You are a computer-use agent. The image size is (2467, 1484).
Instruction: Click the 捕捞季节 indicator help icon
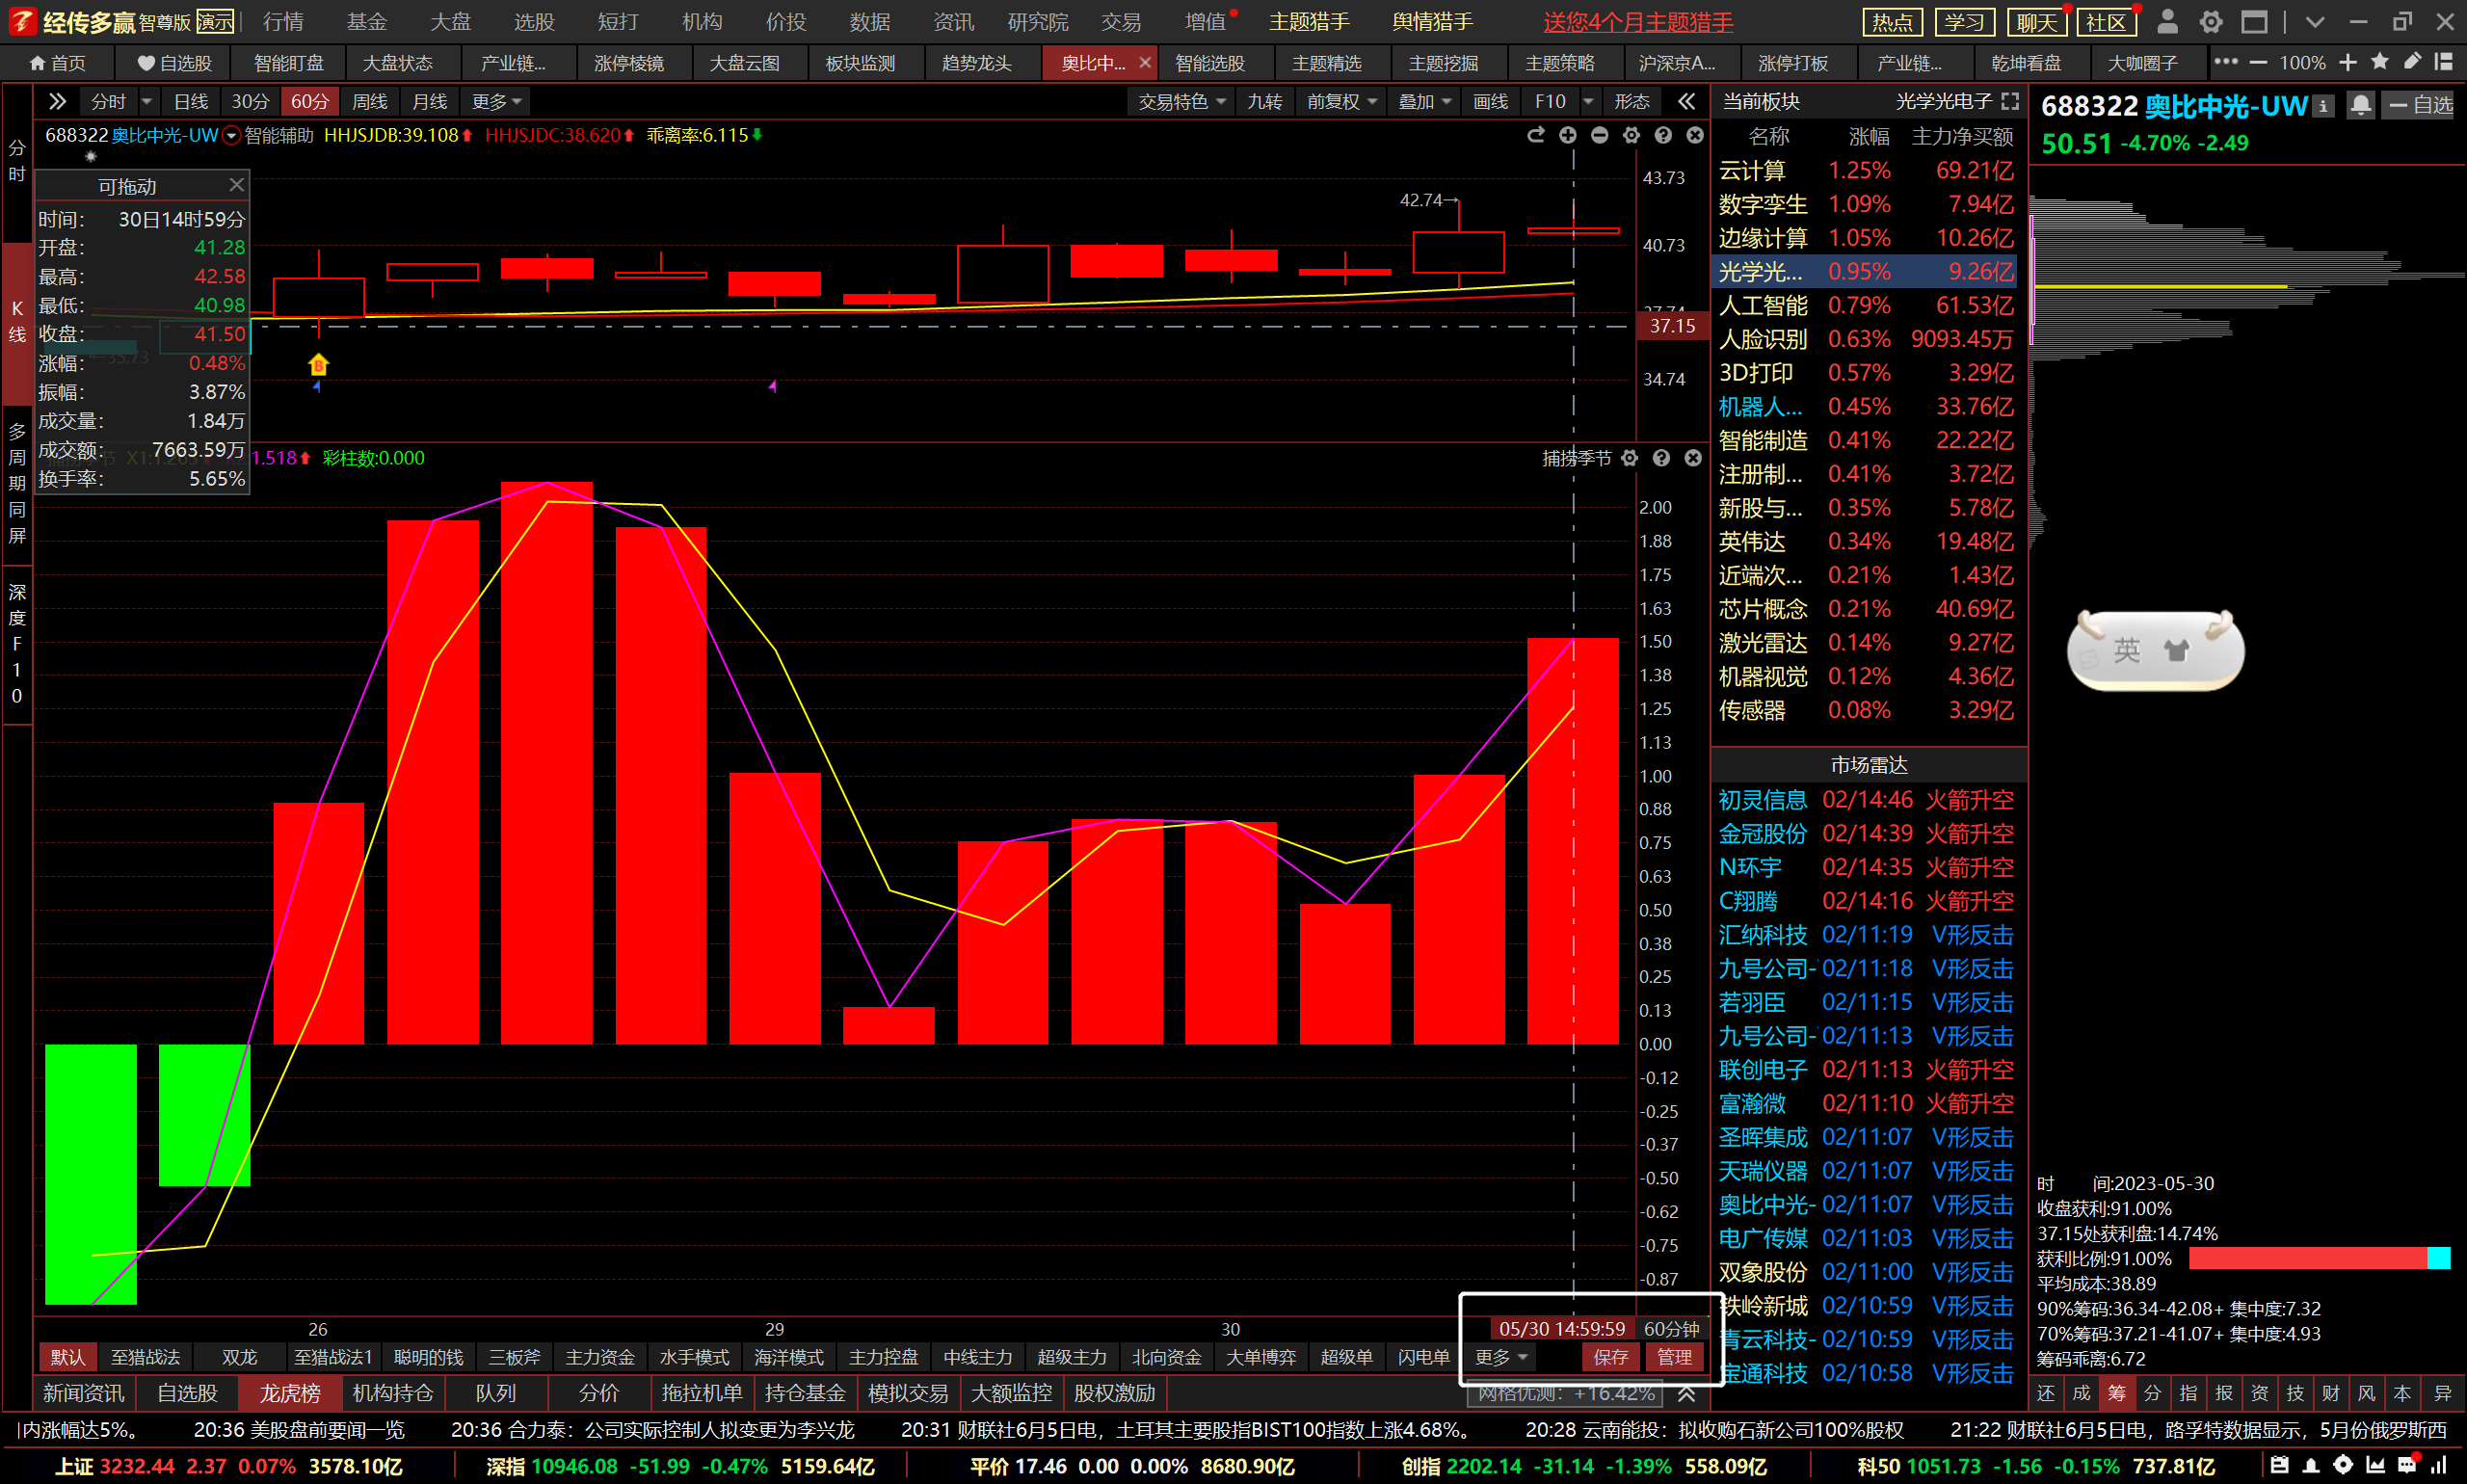coord(1661,458)
